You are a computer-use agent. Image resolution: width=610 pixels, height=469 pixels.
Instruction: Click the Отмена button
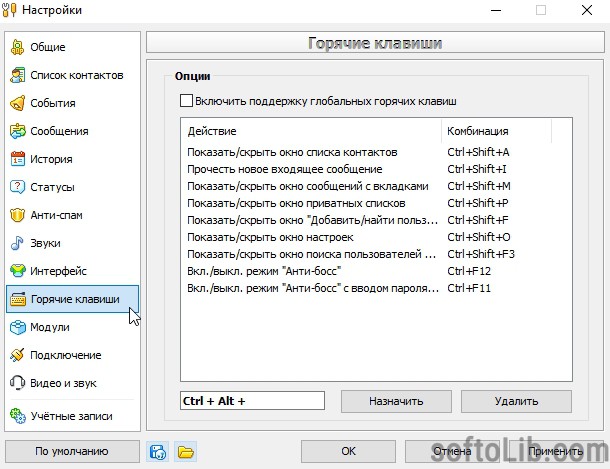pos(452,452)
